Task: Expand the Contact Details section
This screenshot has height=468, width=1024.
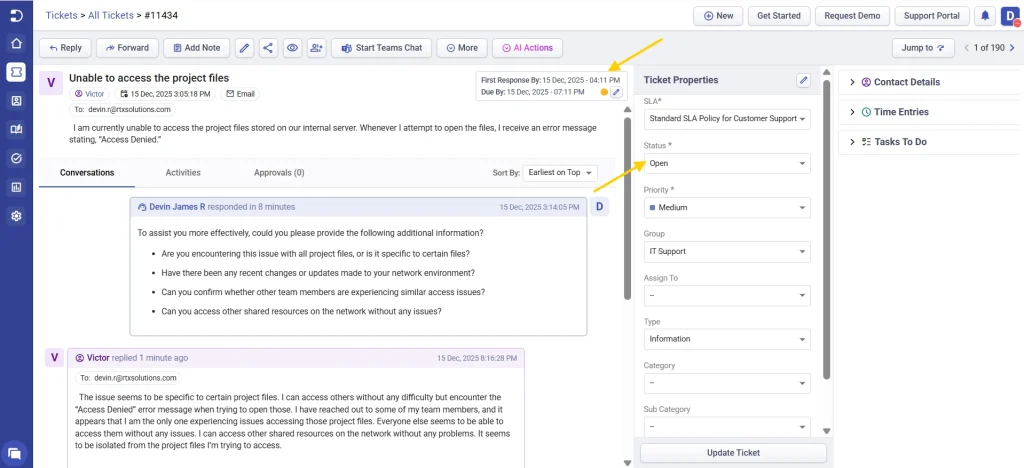Action: [x=931, y=82]
